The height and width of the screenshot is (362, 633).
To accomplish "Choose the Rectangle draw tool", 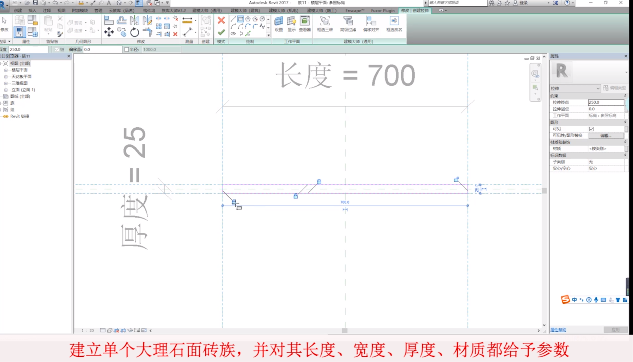I will pos(240,19).
